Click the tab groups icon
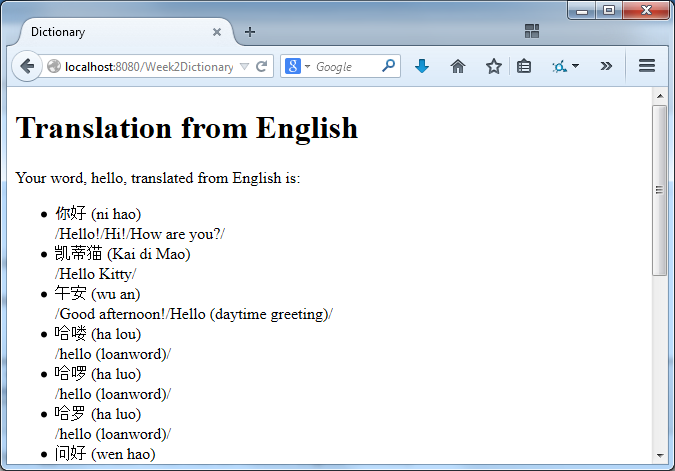Screen dimensions: 675x471 532,31
